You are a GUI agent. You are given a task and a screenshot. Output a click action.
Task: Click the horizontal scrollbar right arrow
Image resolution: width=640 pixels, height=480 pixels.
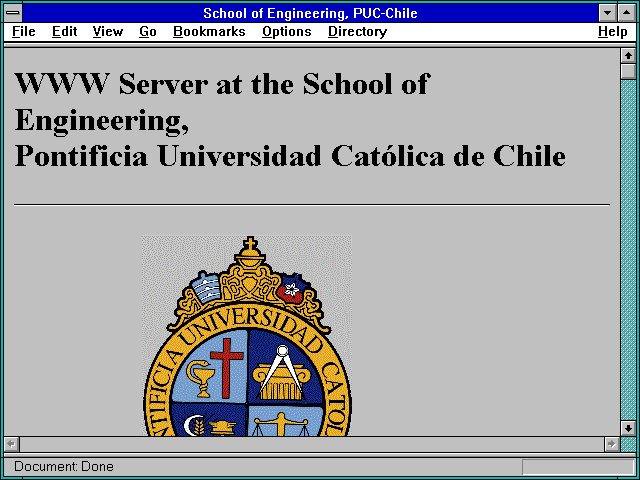pos(612,444)
